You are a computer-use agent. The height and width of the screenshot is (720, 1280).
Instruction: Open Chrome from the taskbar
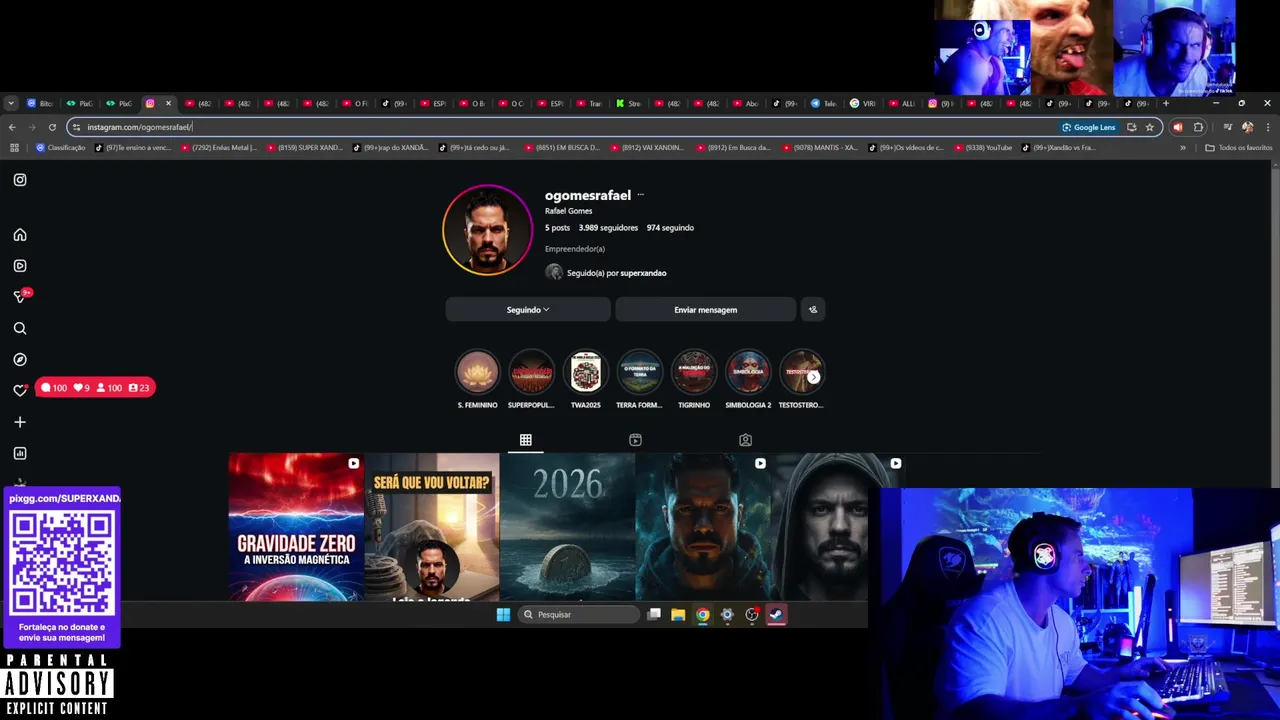coord(703,615)
